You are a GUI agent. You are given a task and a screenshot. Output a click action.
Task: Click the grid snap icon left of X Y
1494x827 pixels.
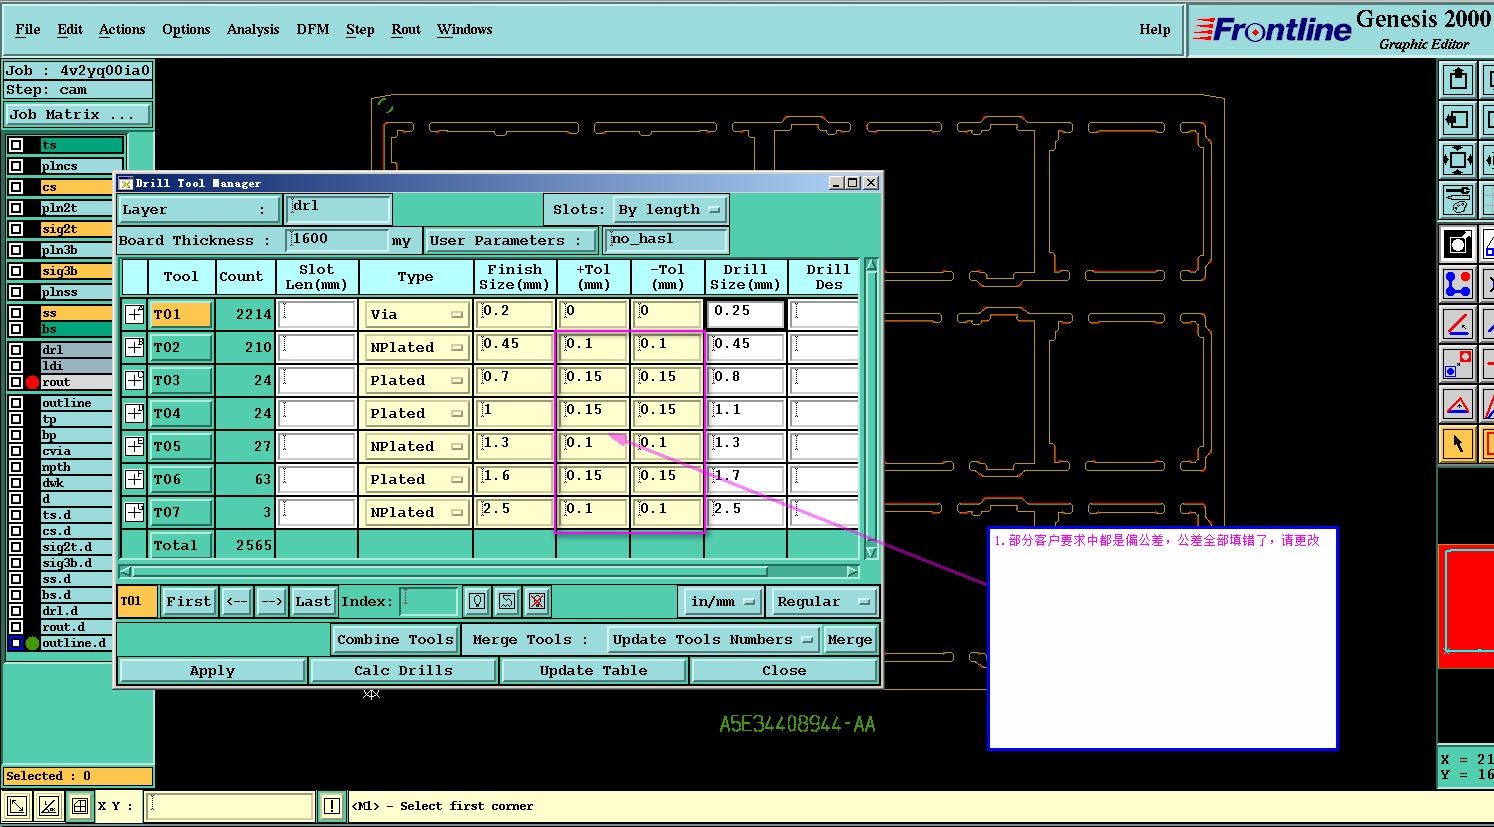80,806
